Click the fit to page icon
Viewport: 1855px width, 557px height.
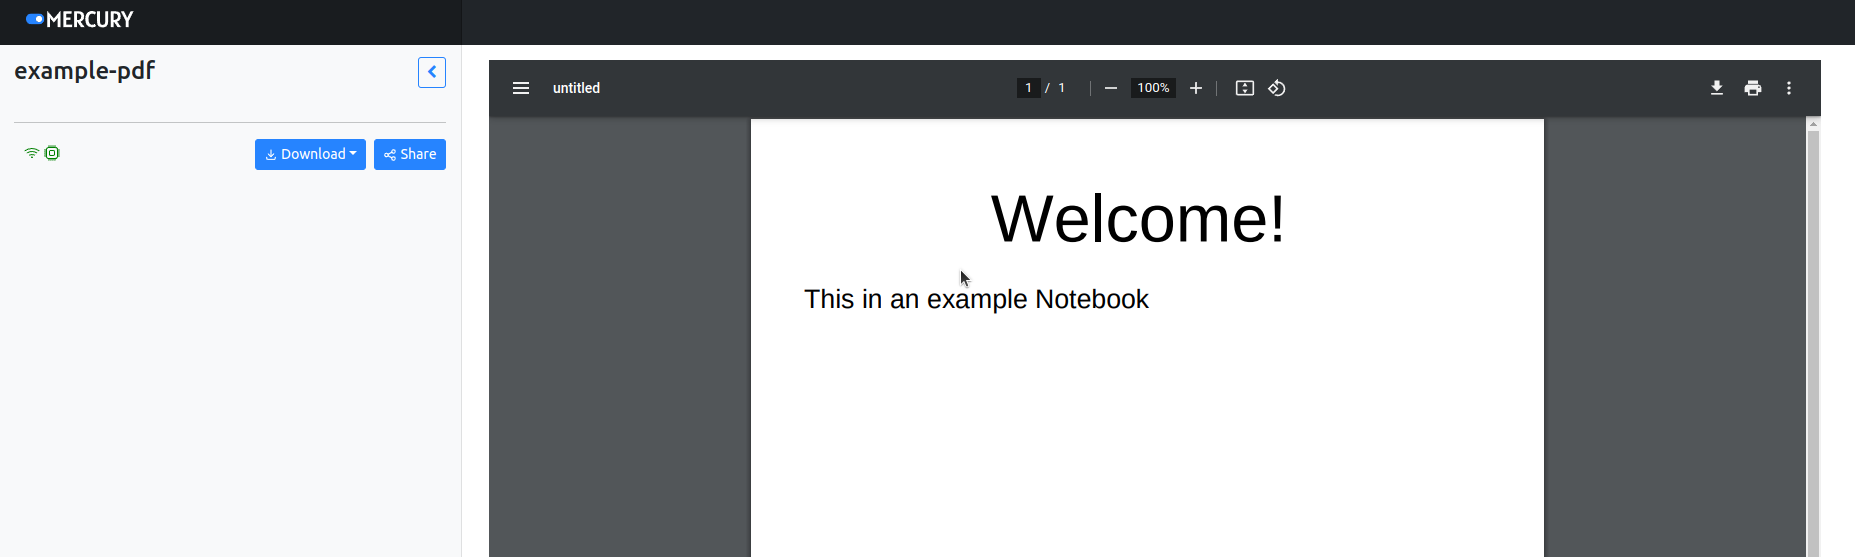(x=1245, y=88)
